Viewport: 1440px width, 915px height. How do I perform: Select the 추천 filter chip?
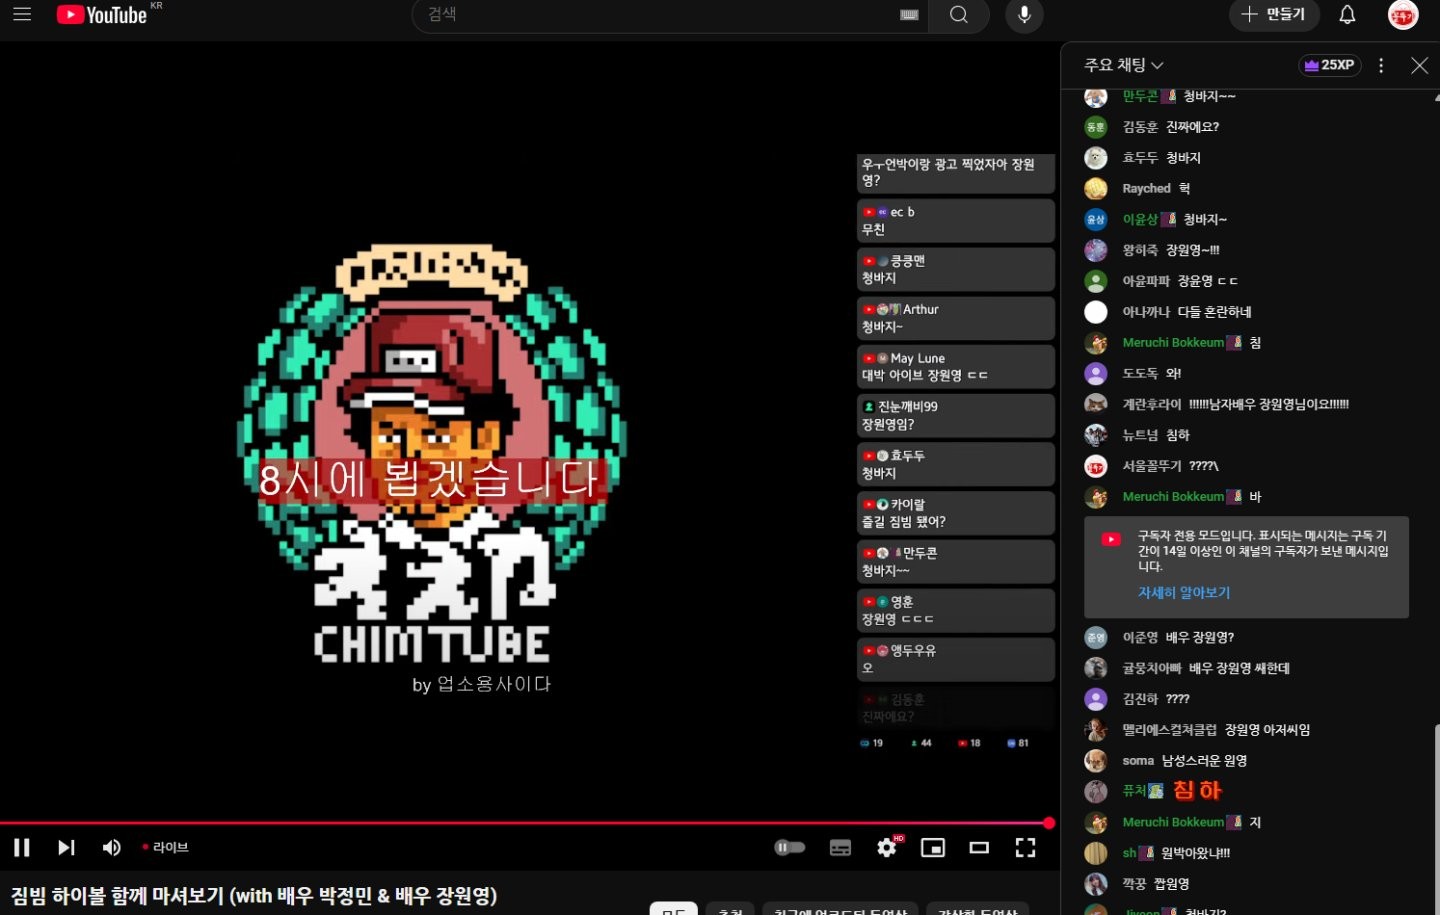pyautogui.click(x=731, y=910)
